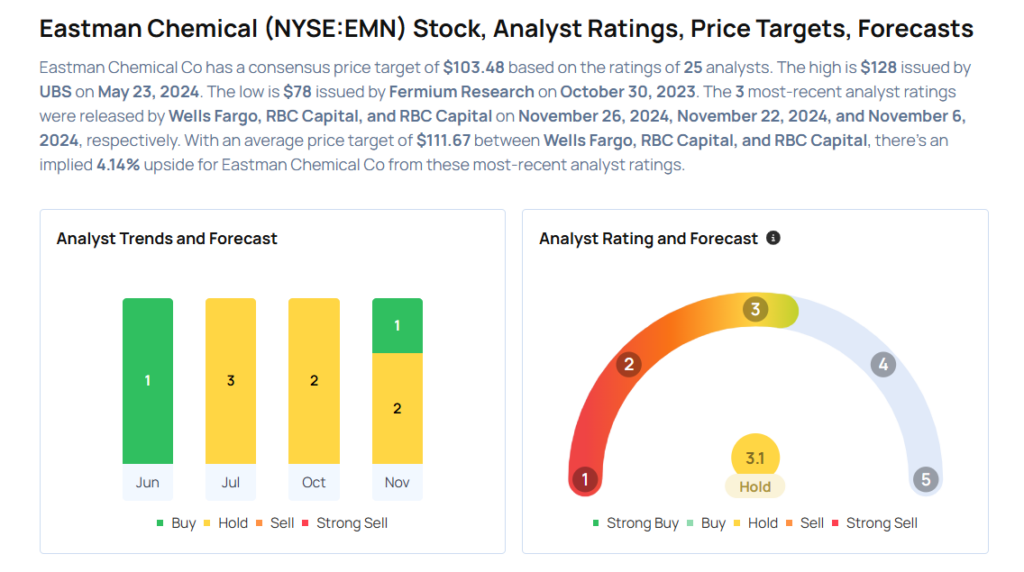Screen dimensions: 1024x572
Task: Click gauge marker number 3
Action: click(x=756, y=309)
